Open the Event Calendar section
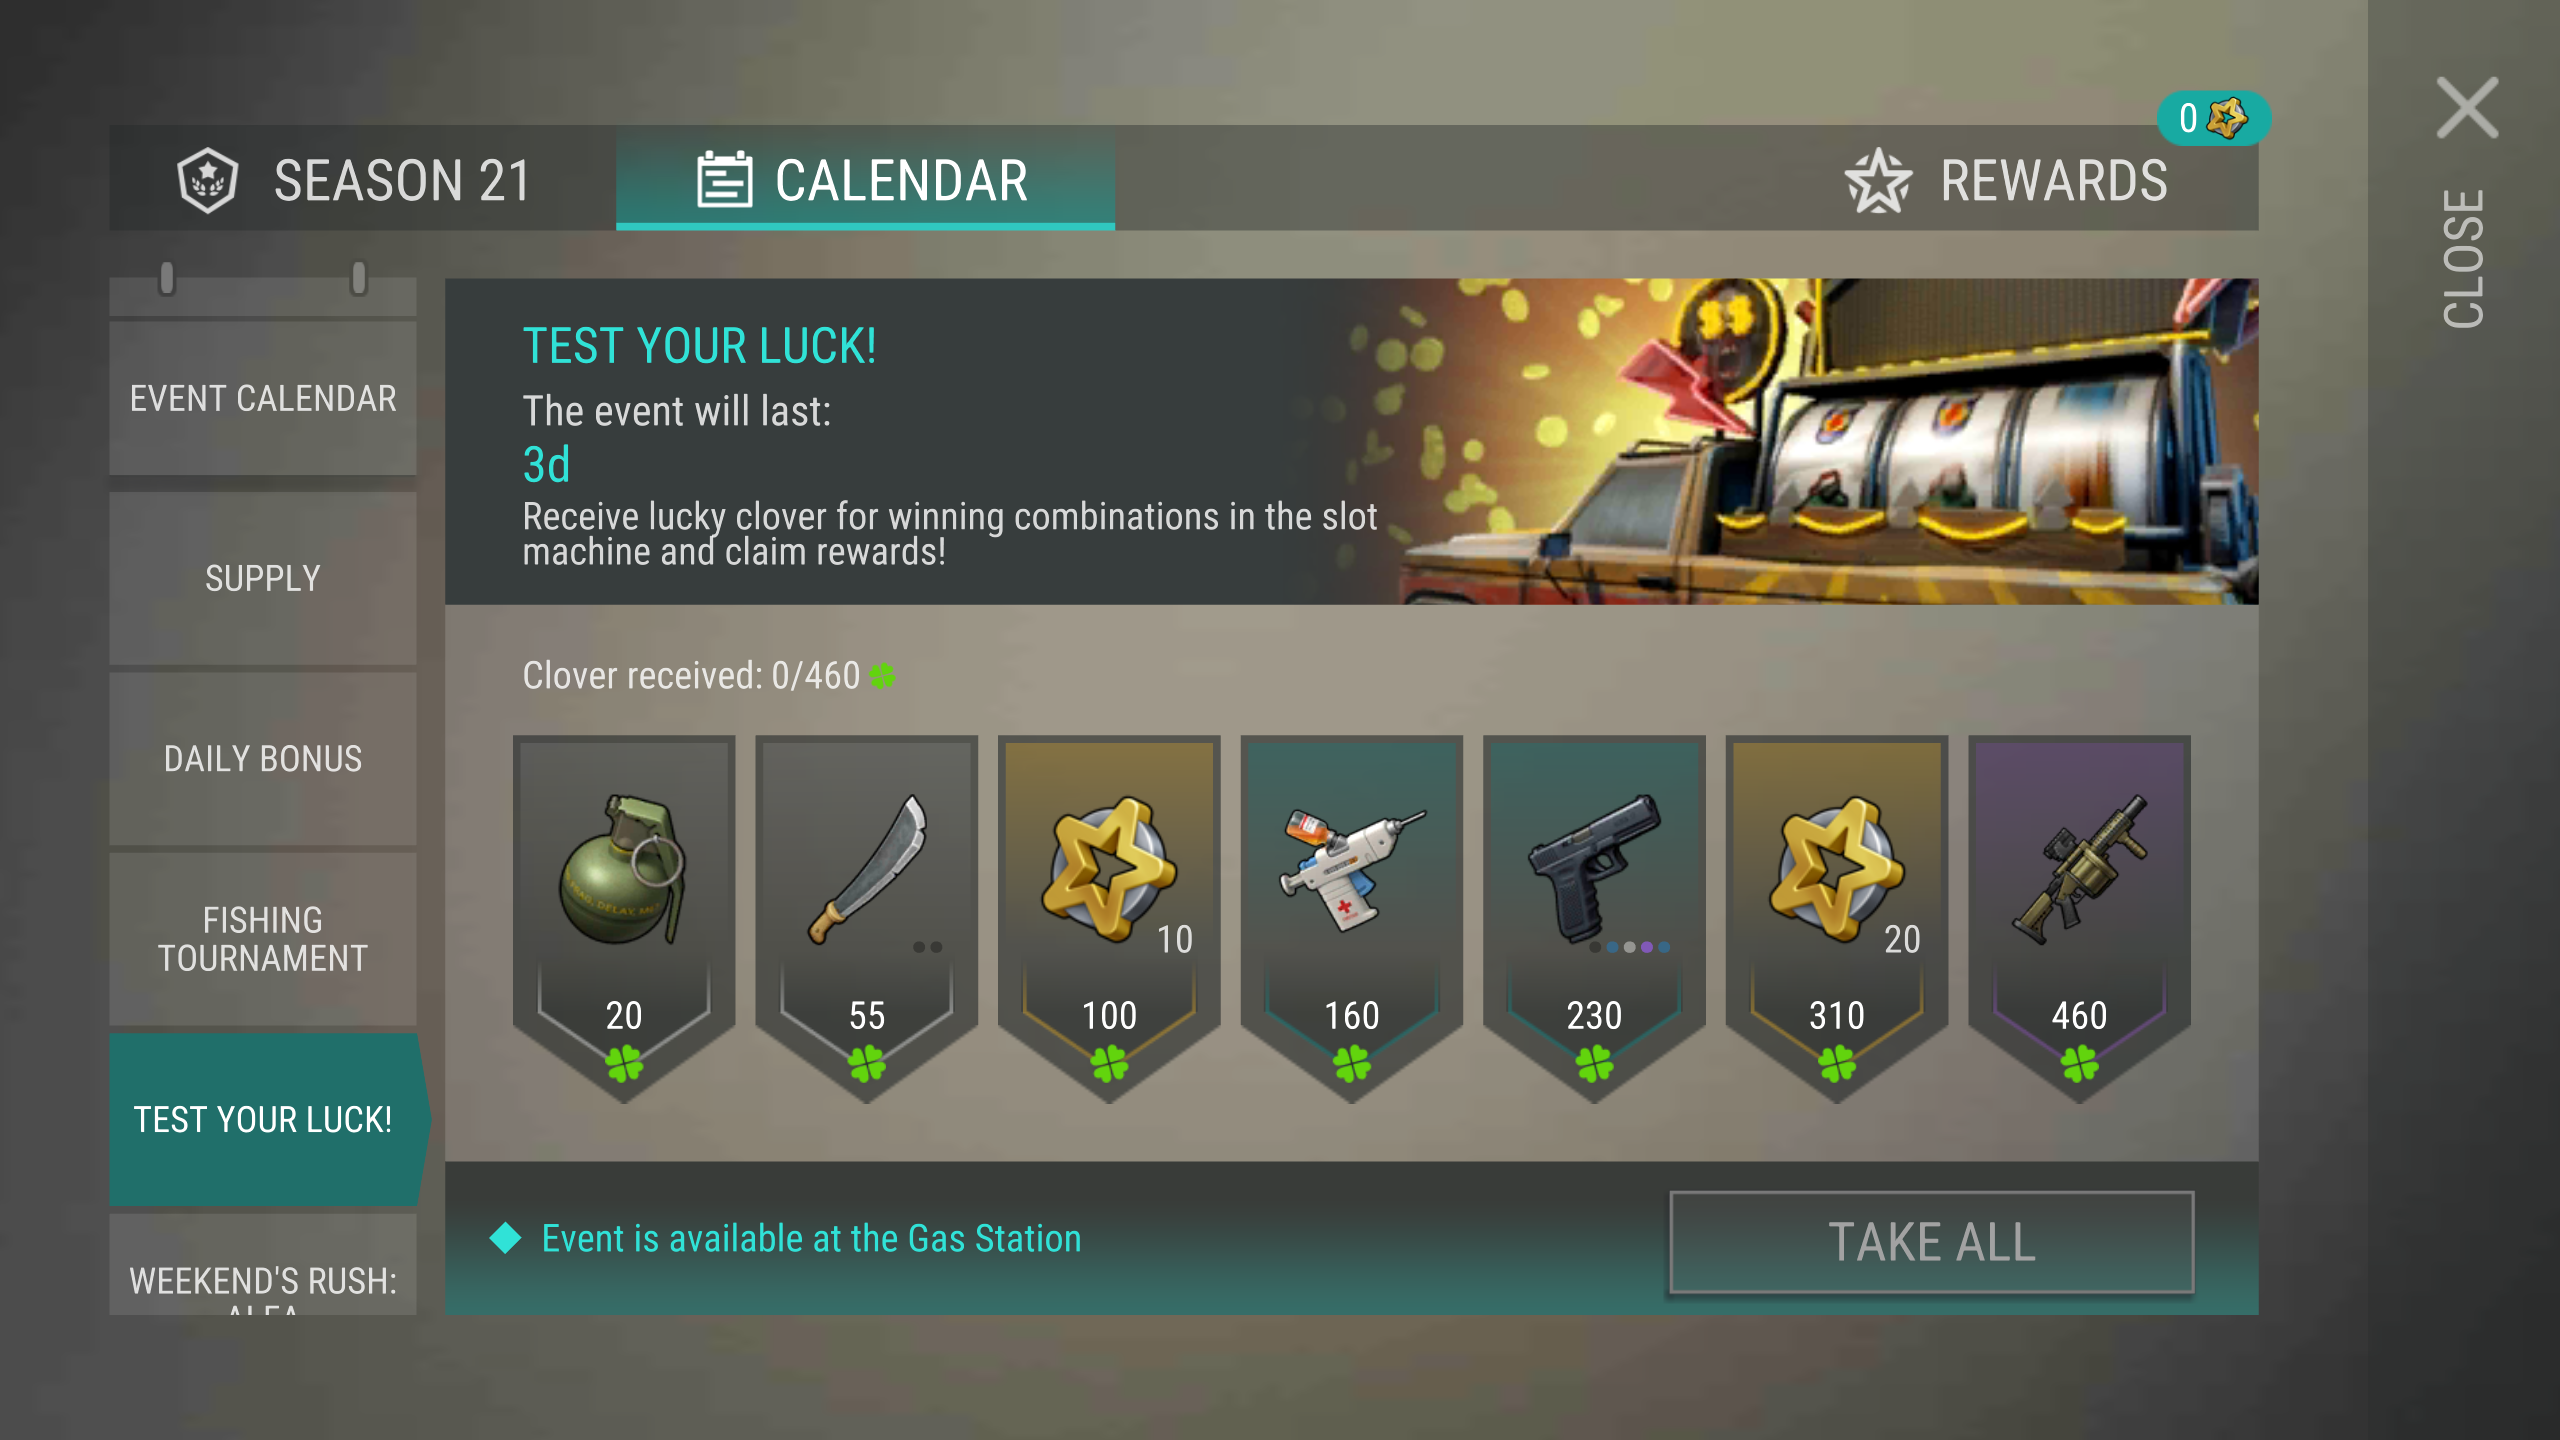This screenshot has height=1440, width=2560. (263, 398)
